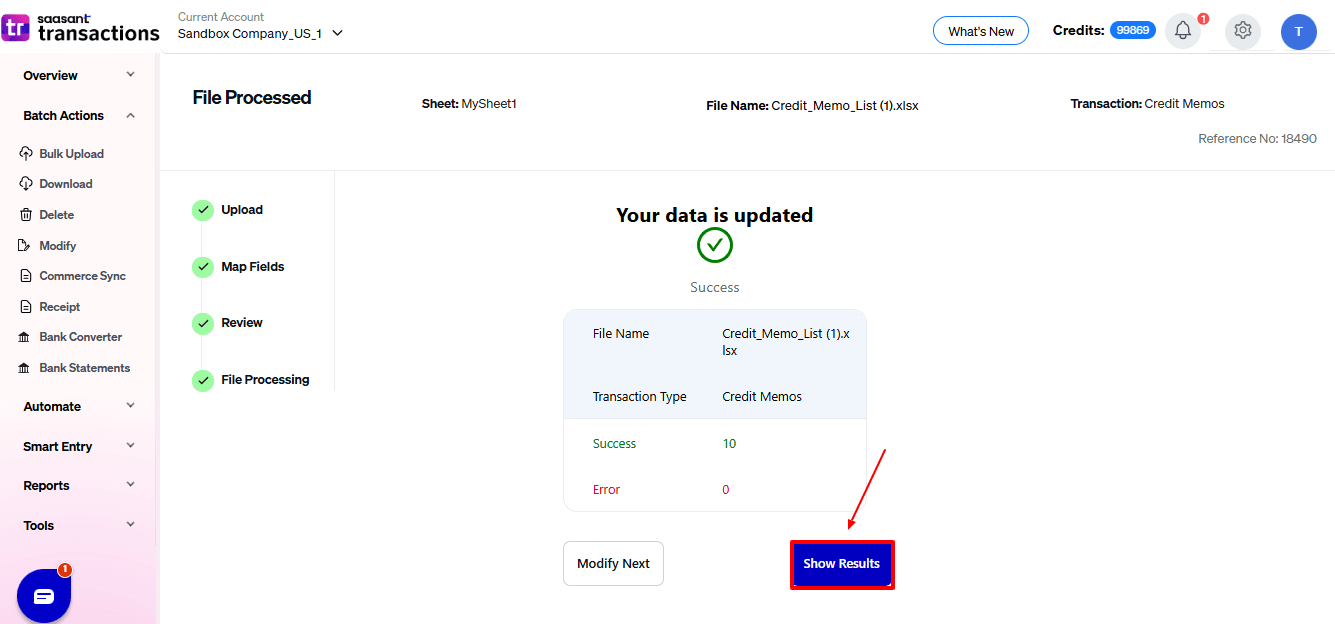Viewport: 1335px width, 624px height.
Task: Open the Modify batch action
Action: pos(59,245)
